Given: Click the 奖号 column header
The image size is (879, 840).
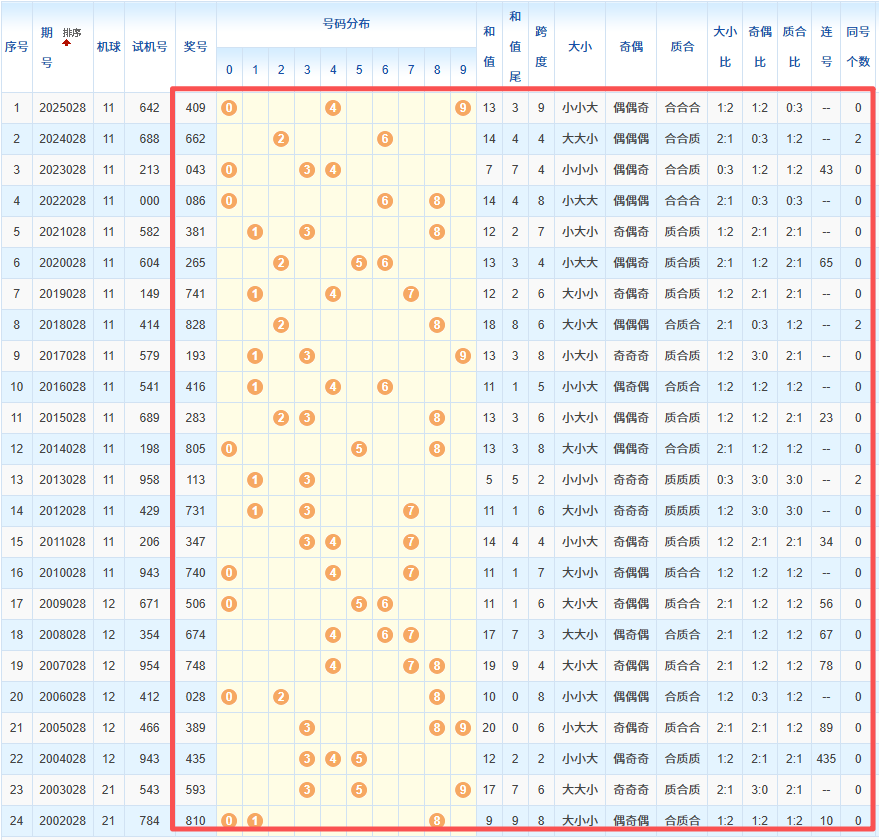Looking at the screenshot, I should pyautogui.click(x=196, y=46).
